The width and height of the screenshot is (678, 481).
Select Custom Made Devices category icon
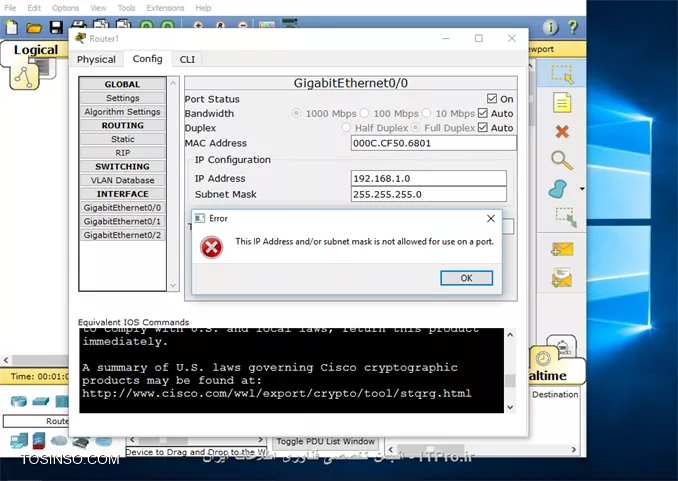pyautogui.click(x=81, y=443)
